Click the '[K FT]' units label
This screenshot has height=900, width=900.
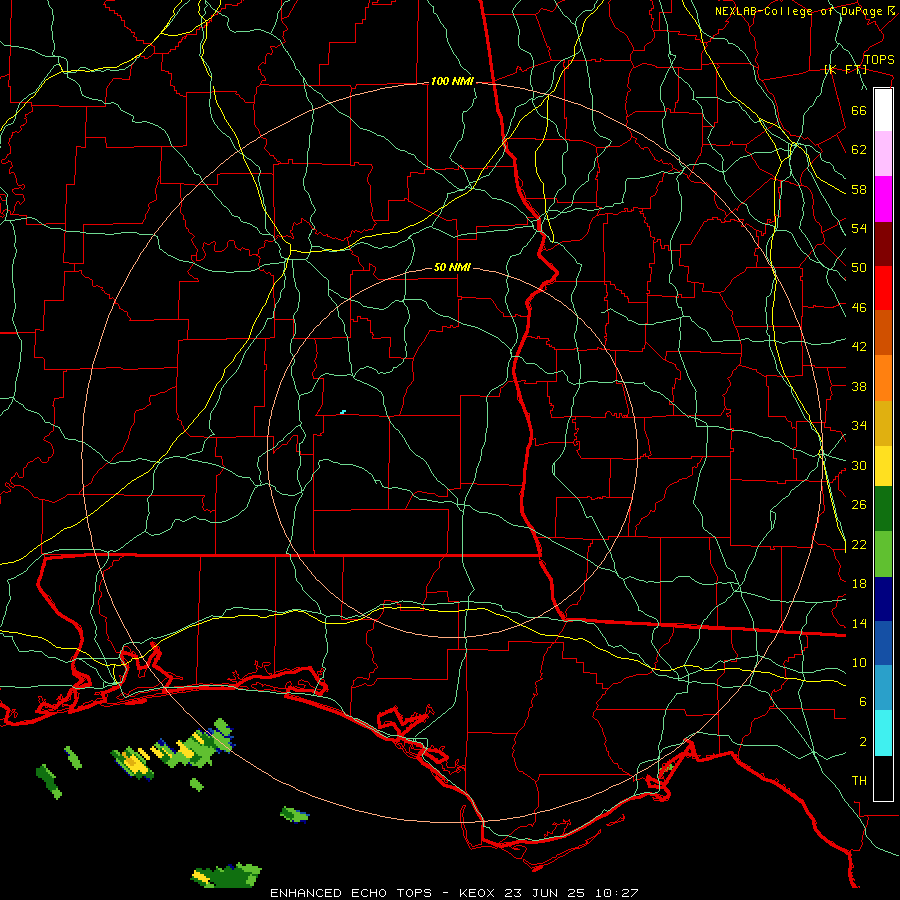(846, 69)
